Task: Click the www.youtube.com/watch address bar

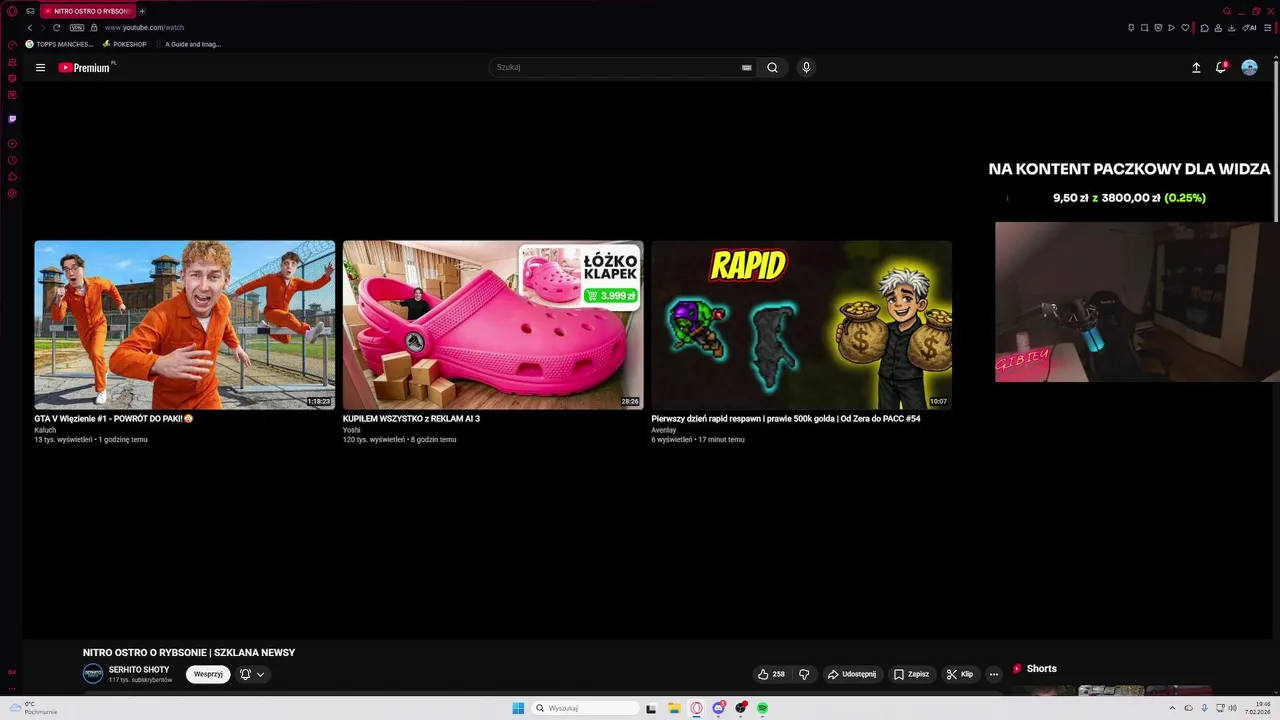Action: [x=144, y=28]
